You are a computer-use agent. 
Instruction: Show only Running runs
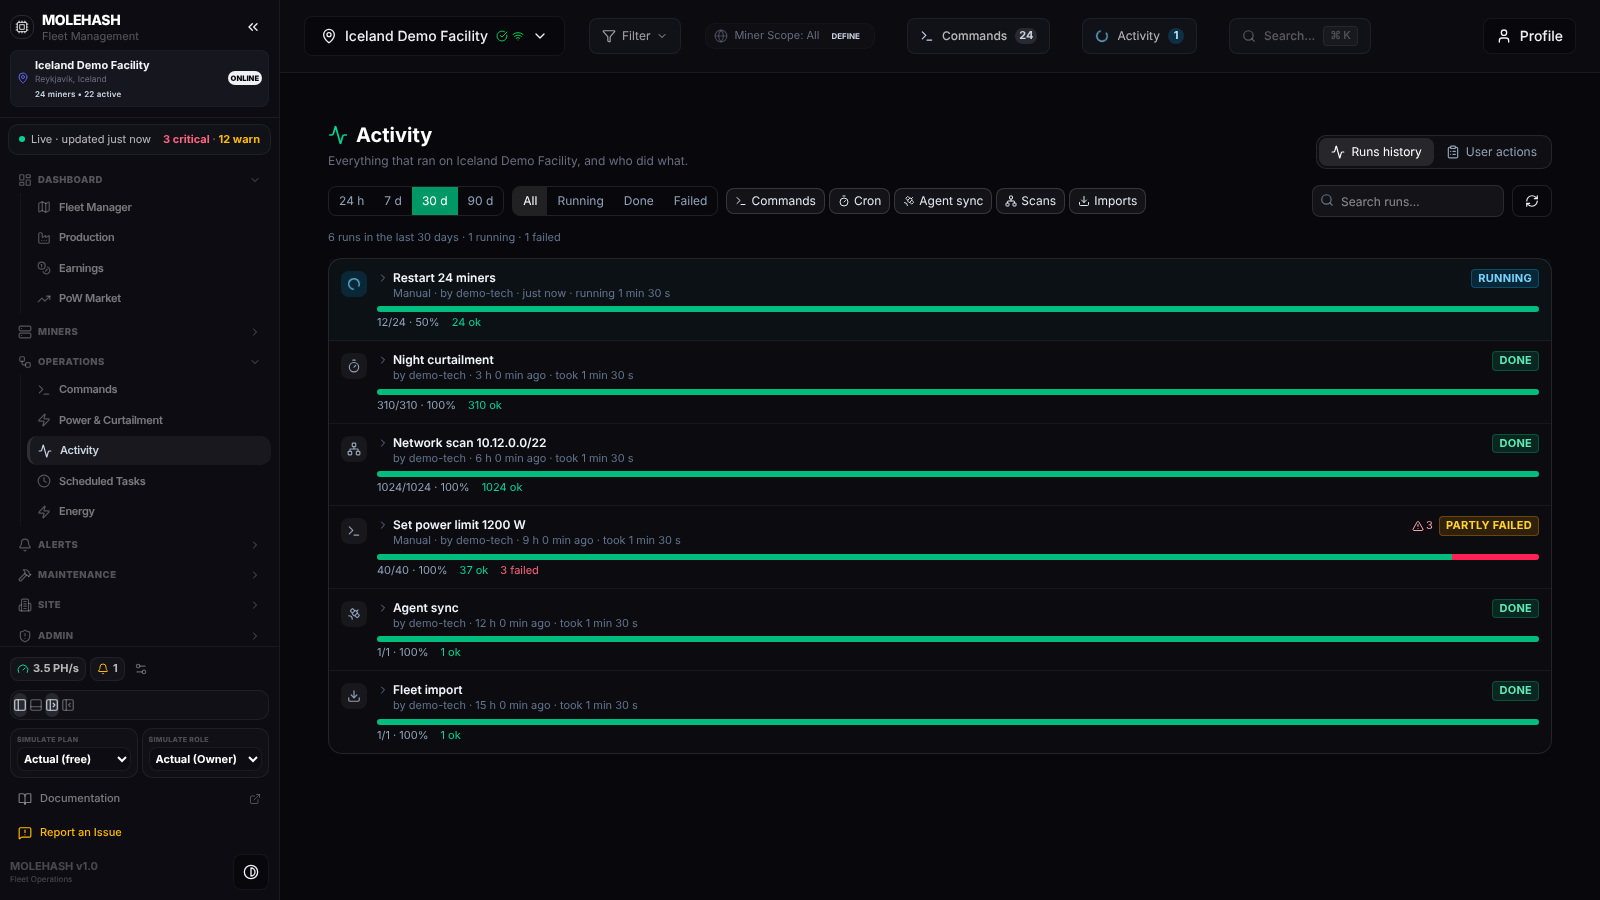click(x=580, y=201)
